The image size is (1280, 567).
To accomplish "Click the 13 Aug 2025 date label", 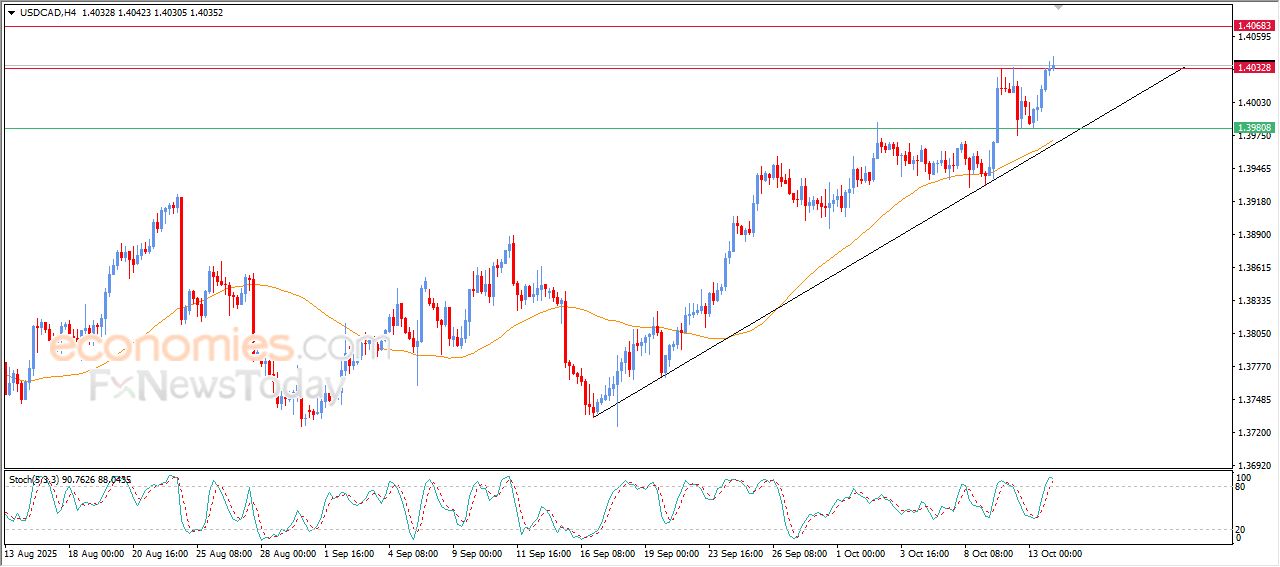I will (31, 553).
